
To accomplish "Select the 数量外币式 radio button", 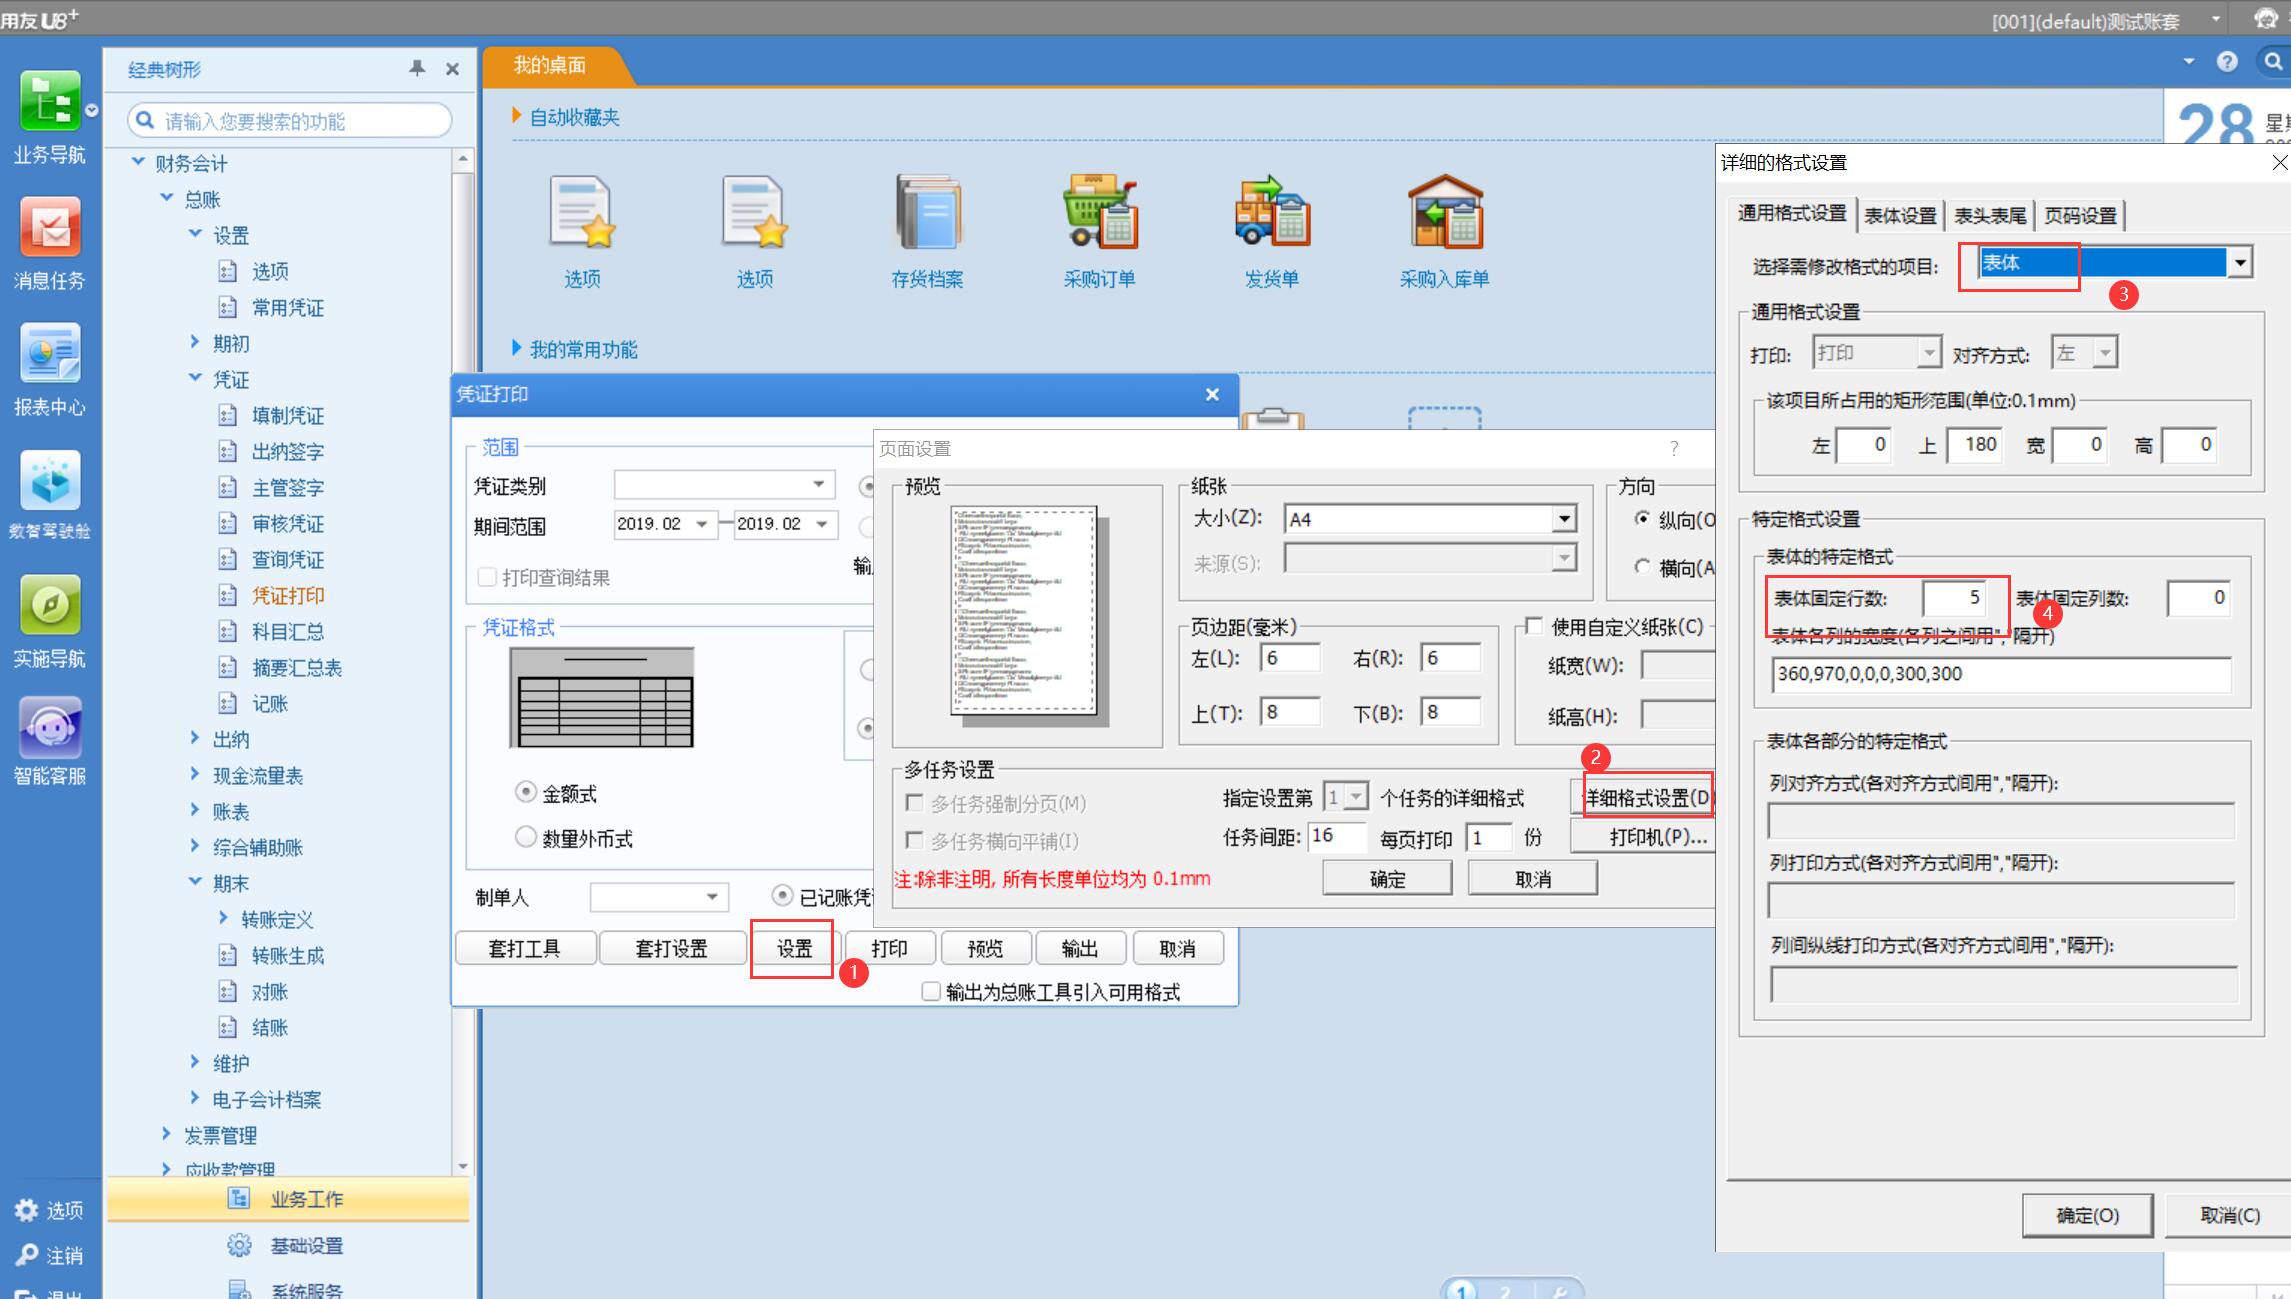I will [x=526, y=837].
